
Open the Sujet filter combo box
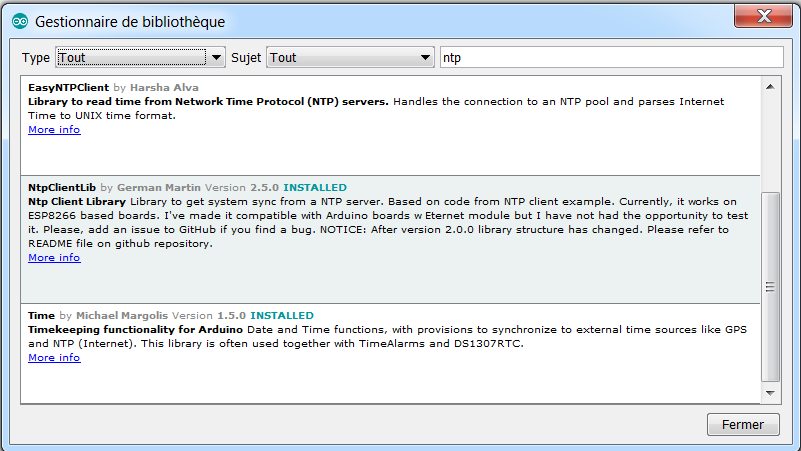click(x=340, y=58)
